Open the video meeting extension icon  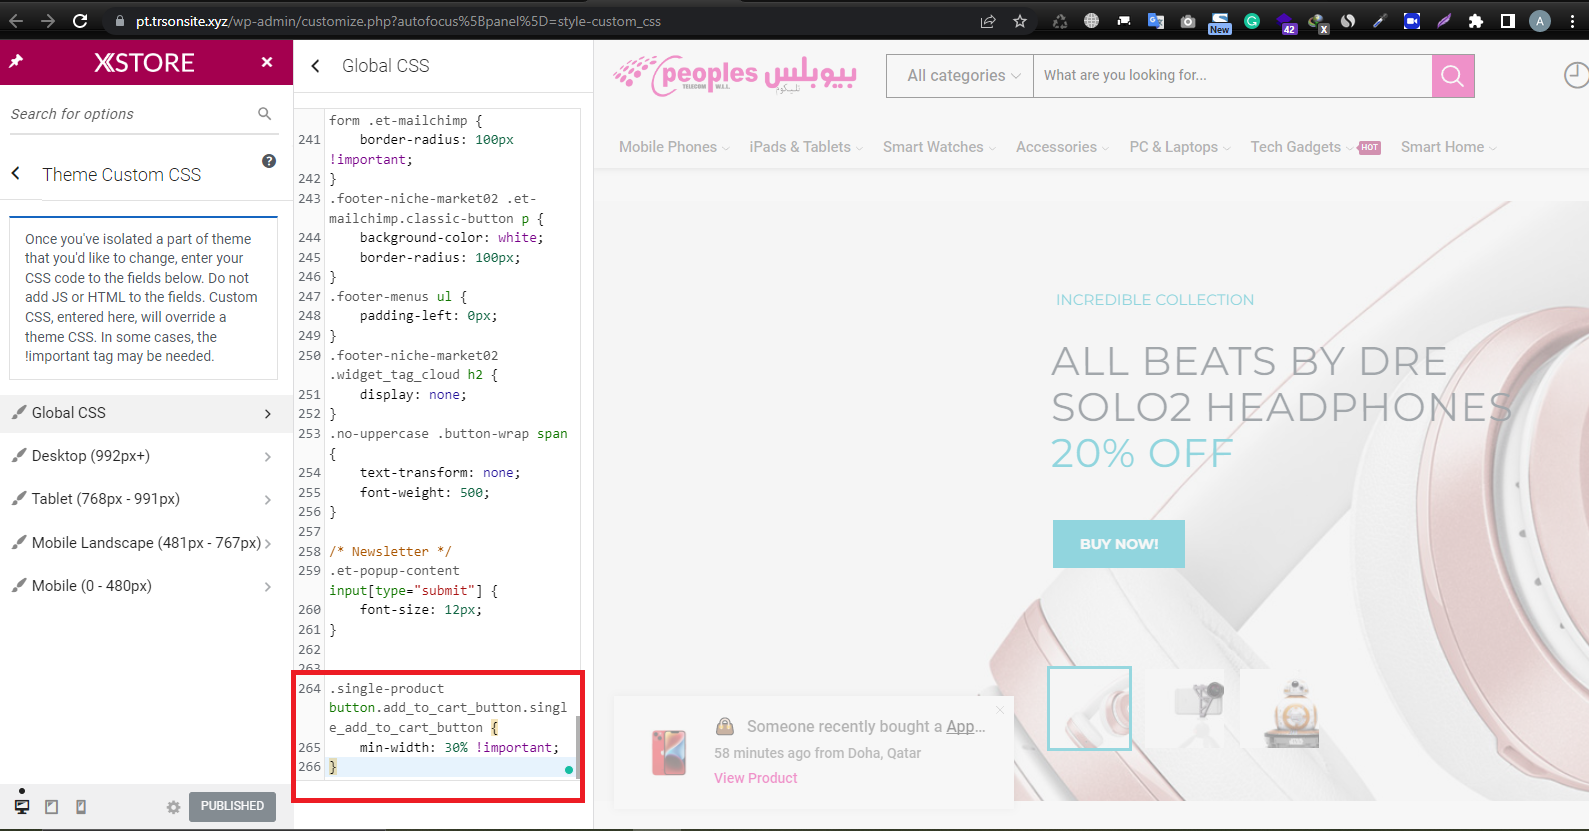pos(1412,21)
